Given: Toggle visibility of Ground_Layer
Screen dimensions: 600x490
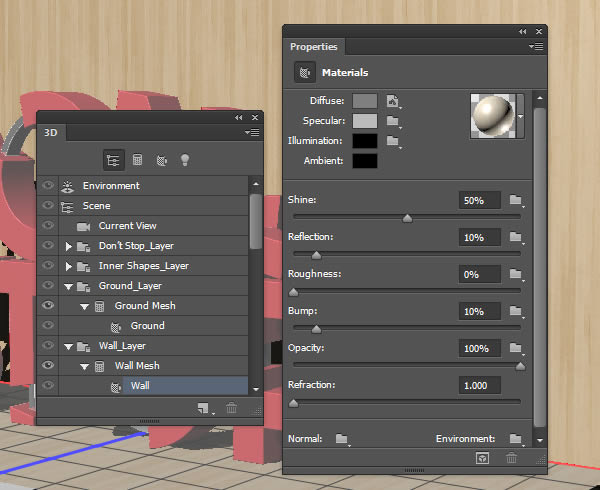Looking at the screenshot, I should point(48,285).
